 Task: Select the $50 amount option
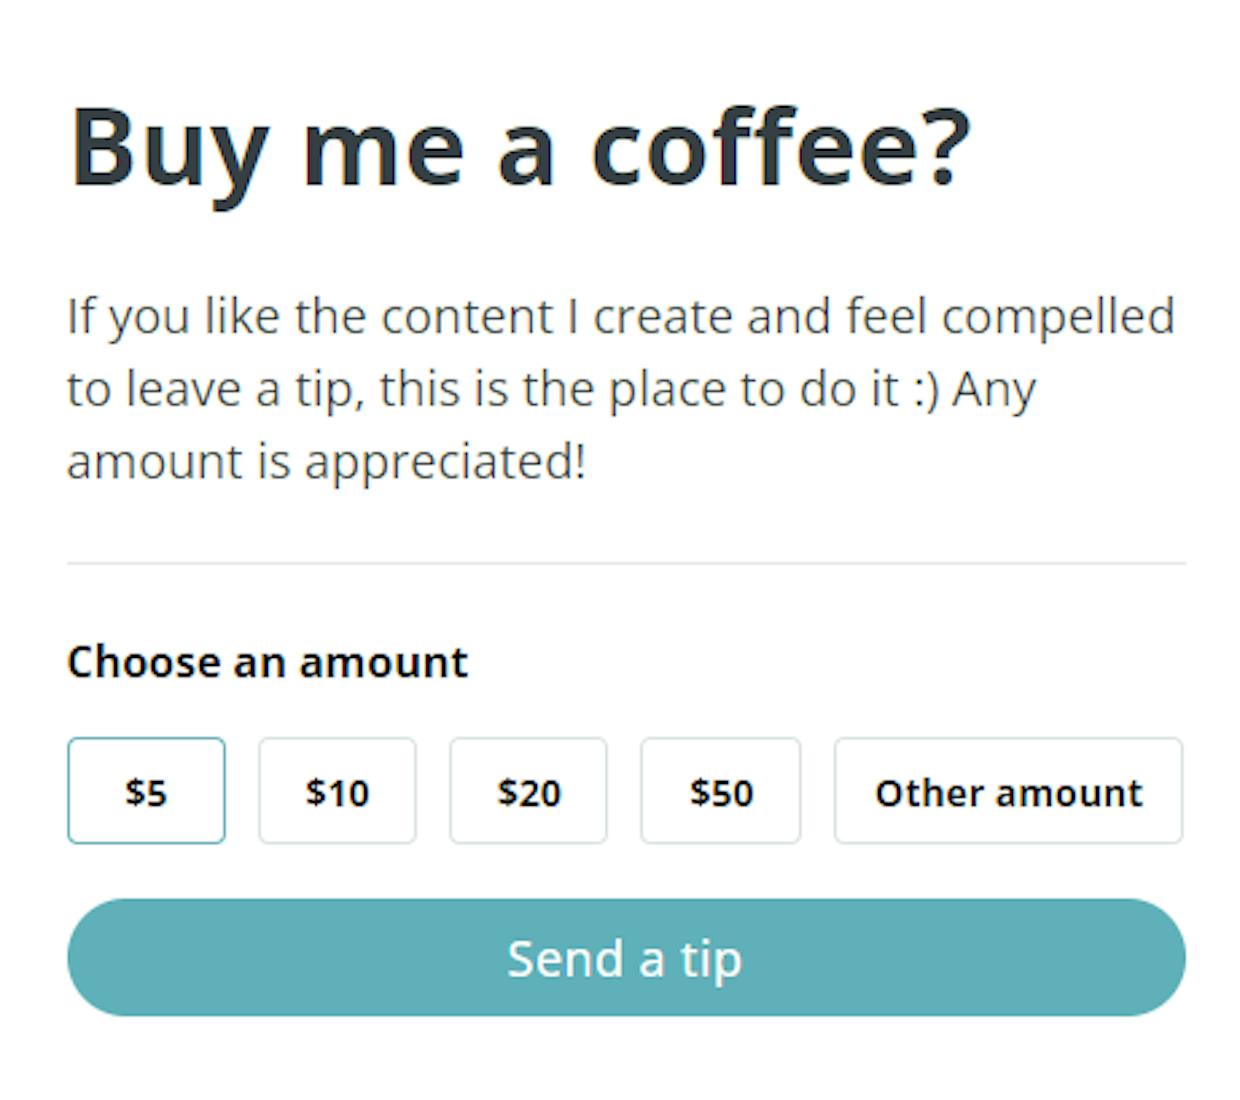click(721, 791)
